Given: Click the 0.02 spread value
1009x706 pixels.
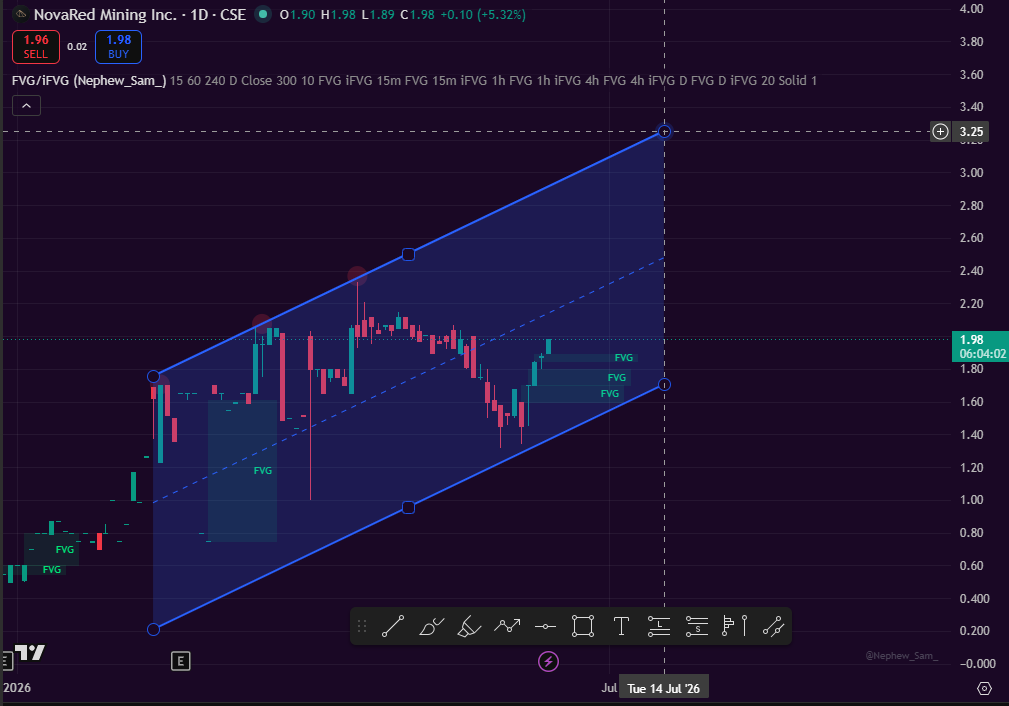Looking at the screenshot, I should 77,46.
